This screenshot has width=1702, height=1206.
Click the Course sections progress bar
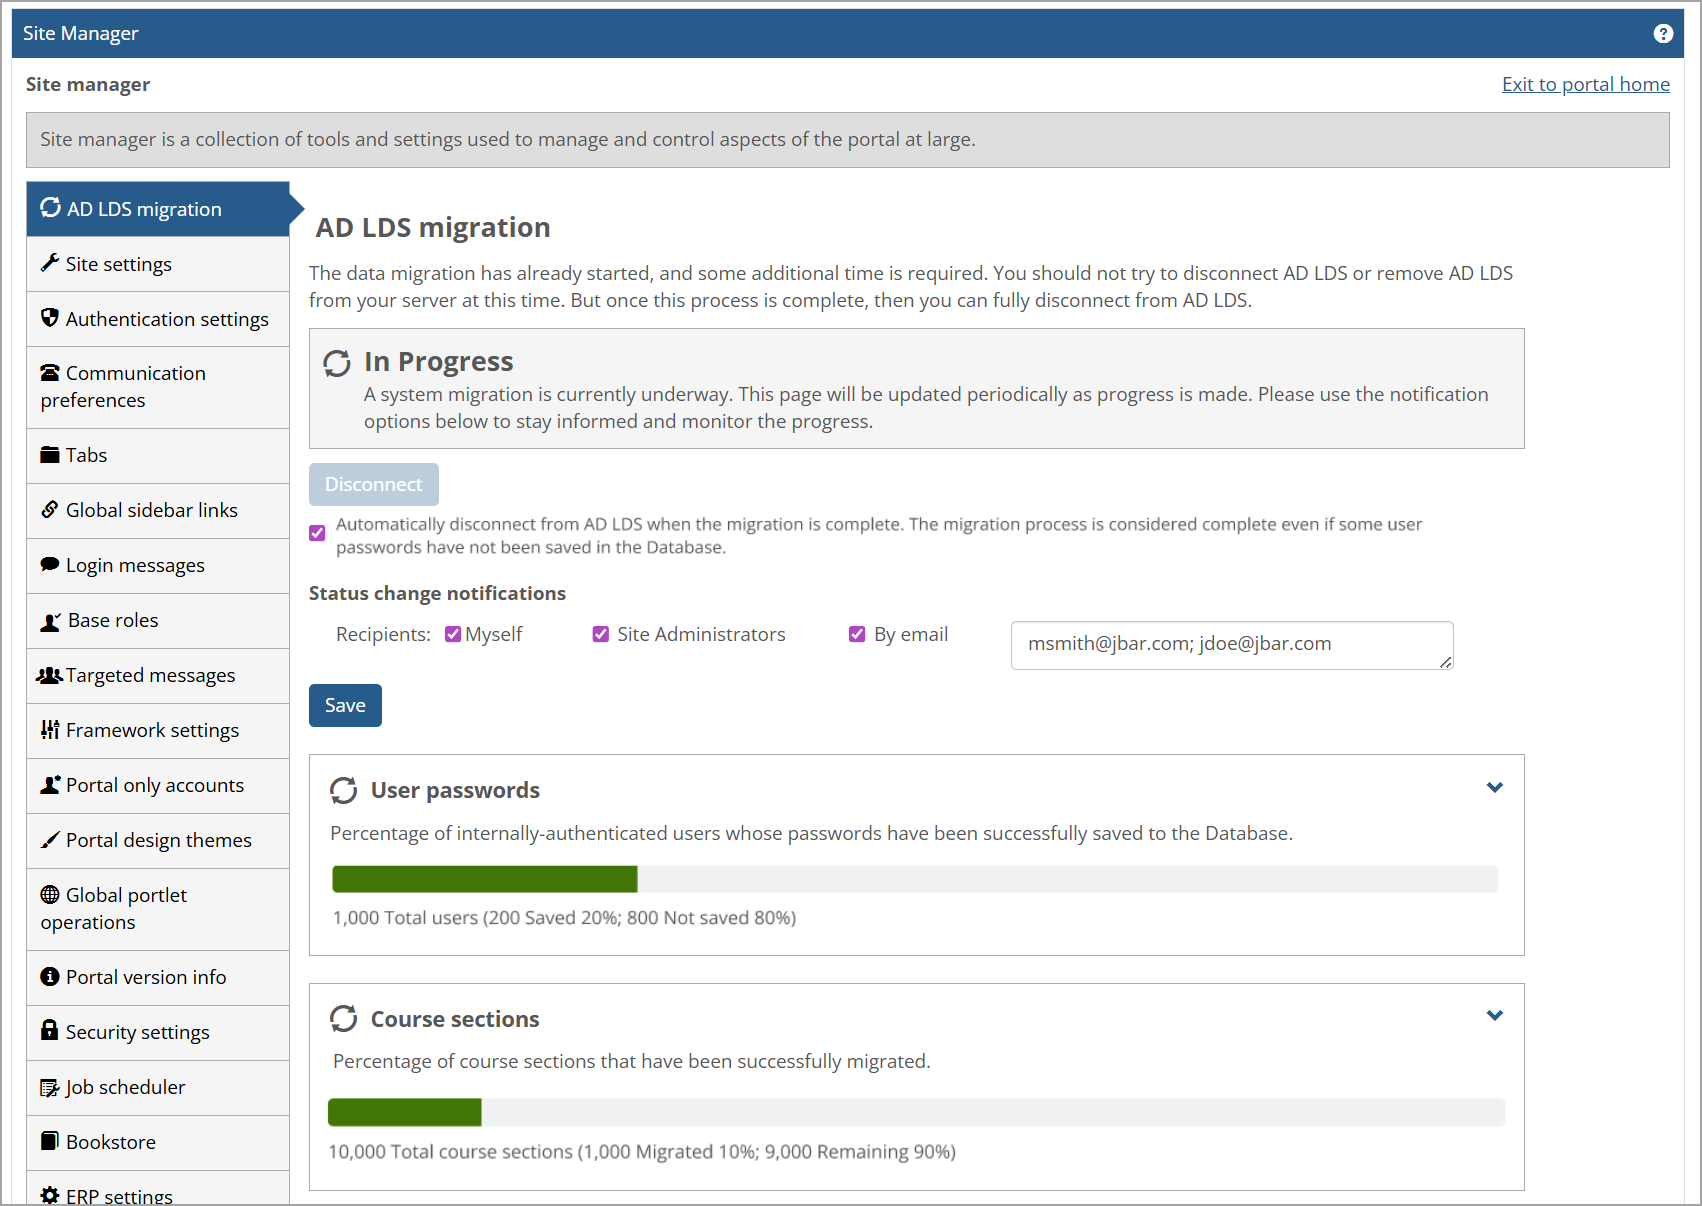coord(916,1112)
